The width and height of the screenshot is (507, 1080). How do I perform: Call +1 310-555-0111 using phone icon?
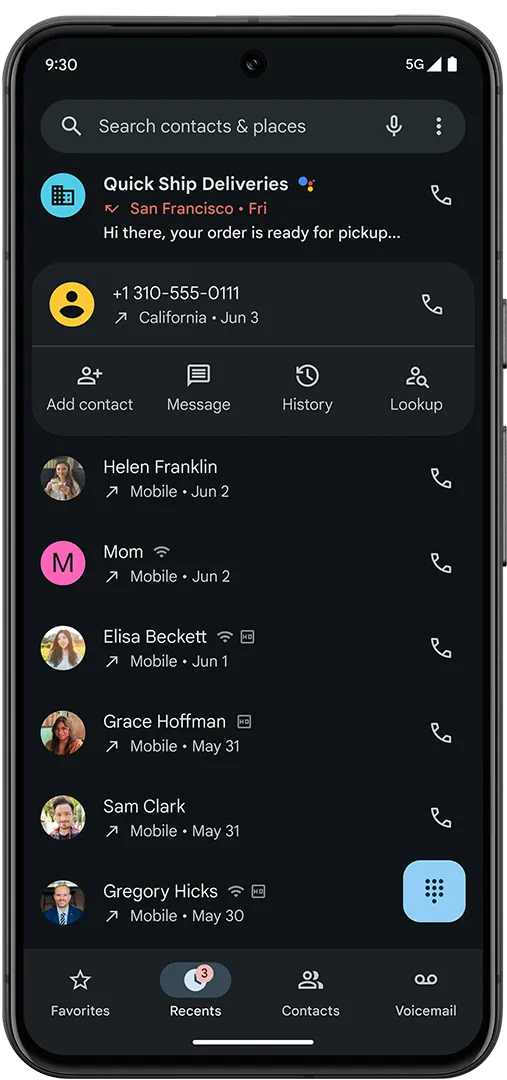(432, 304)
